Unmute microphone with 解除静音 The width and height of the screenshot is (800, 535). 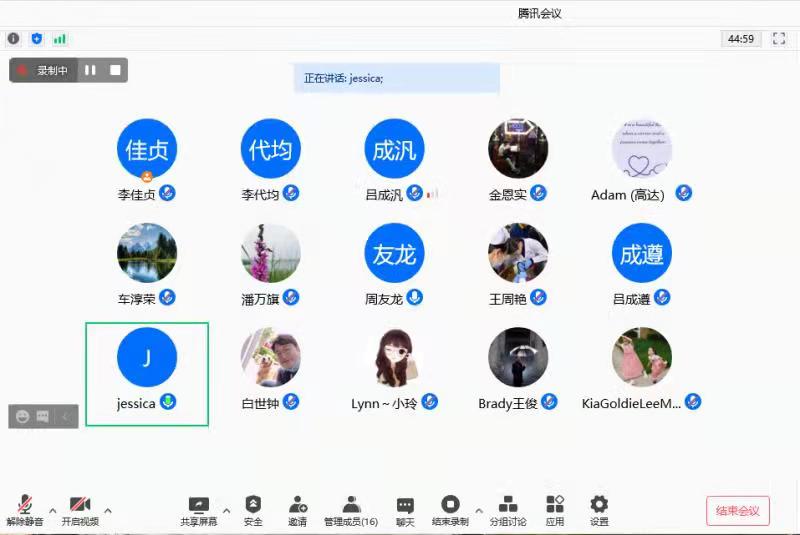tap(24, 510)
